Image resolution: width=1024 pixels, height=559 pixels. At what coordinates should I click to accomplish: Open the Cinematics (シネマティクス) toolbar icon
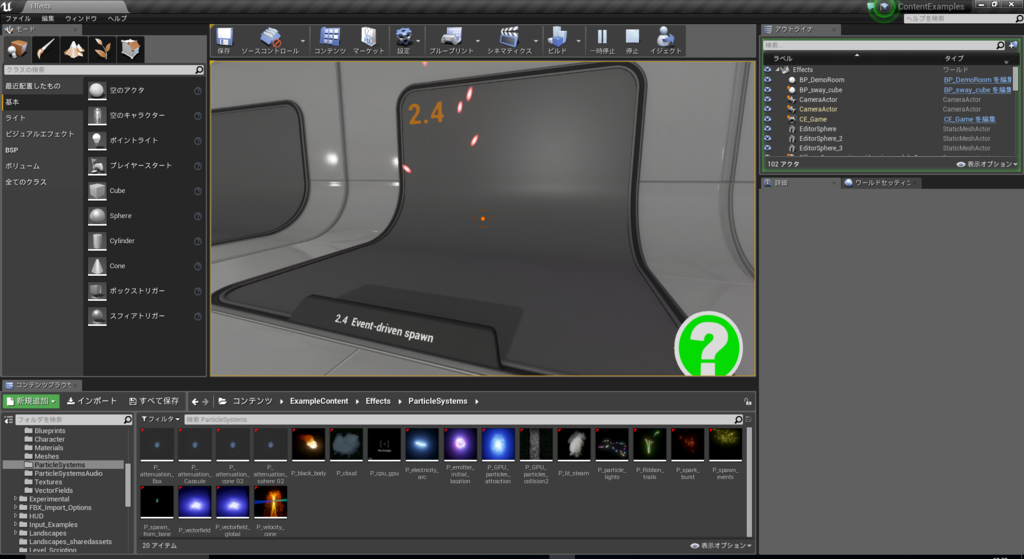click(509, 40)
